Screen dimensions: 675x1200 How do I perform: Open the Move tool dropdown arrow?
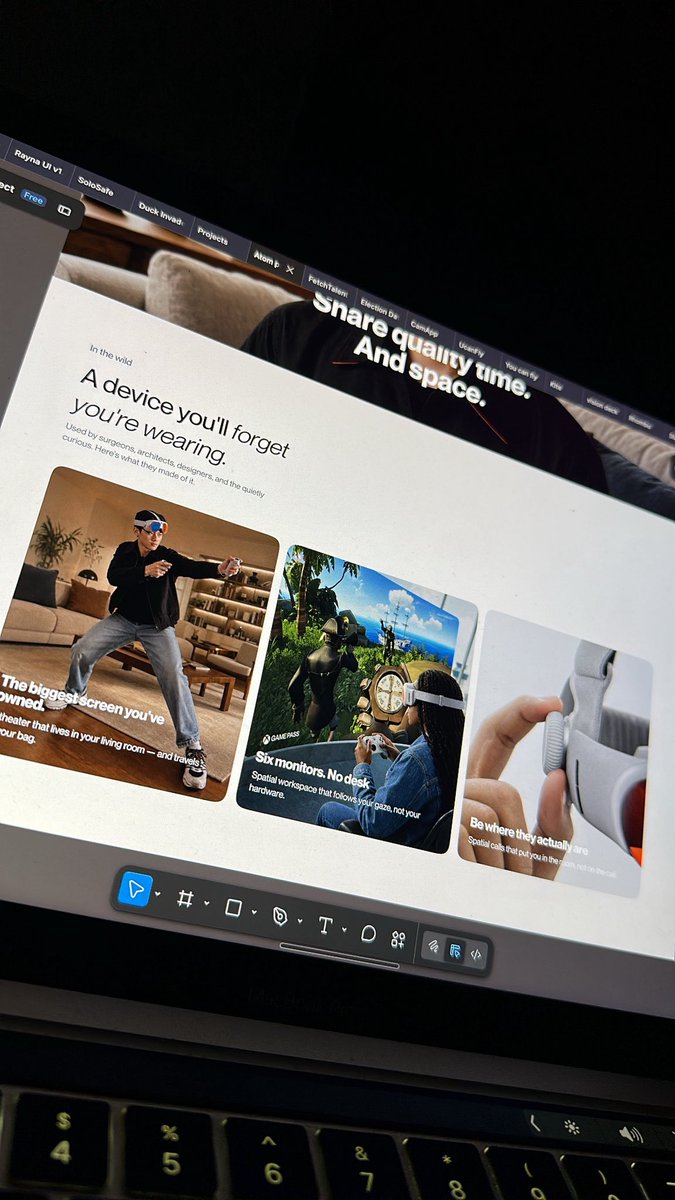(x=158, y=894)
